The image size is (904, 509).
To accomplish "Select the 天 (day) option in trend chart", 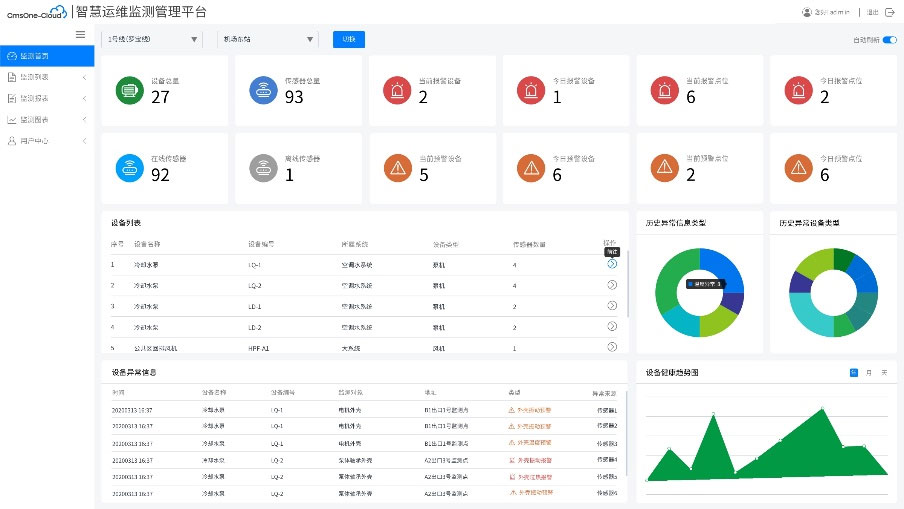I will [883, 372].
